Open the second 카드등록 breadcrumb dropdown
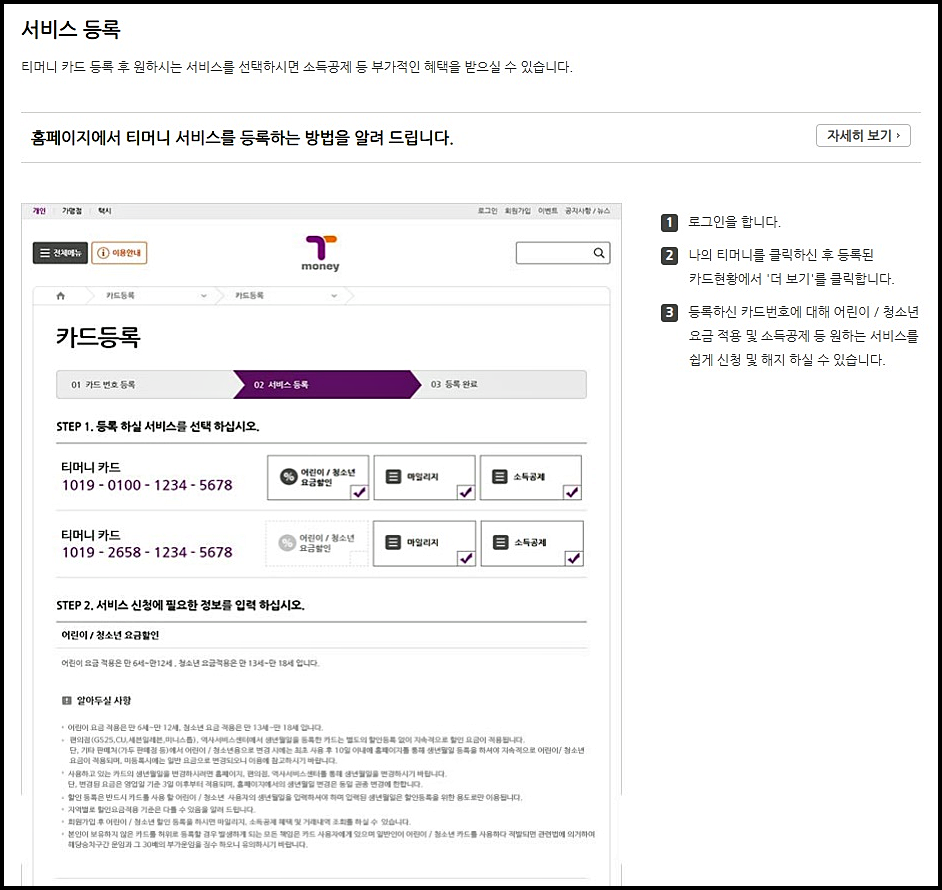Viewport: 942px width, 890px height. pyautogui.click(x=334, y=294)
